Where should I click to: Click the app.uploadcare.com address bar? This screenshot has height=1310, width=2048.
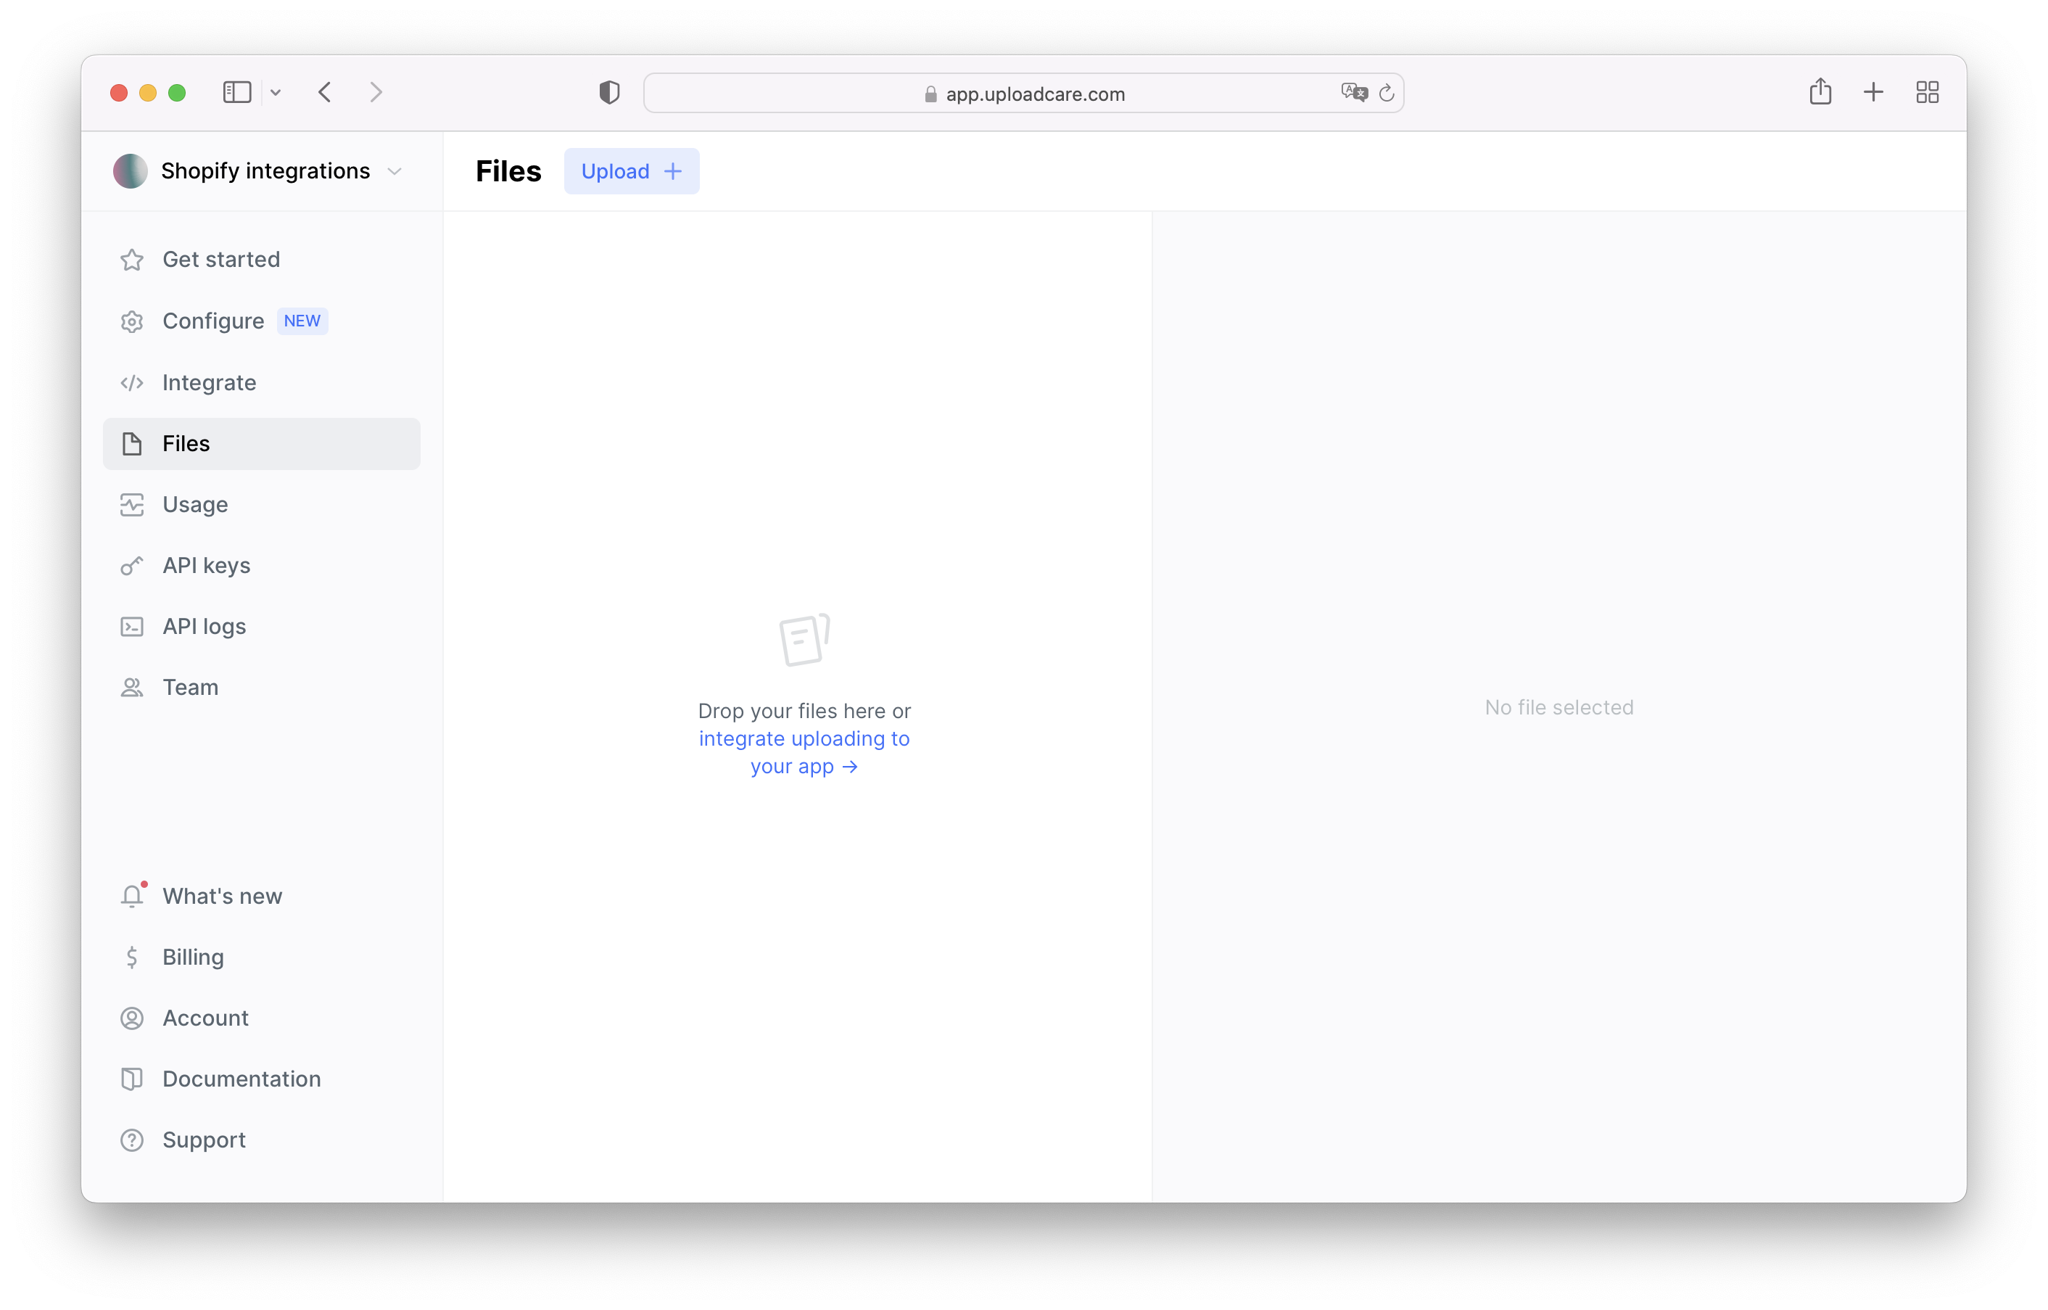1034,94
